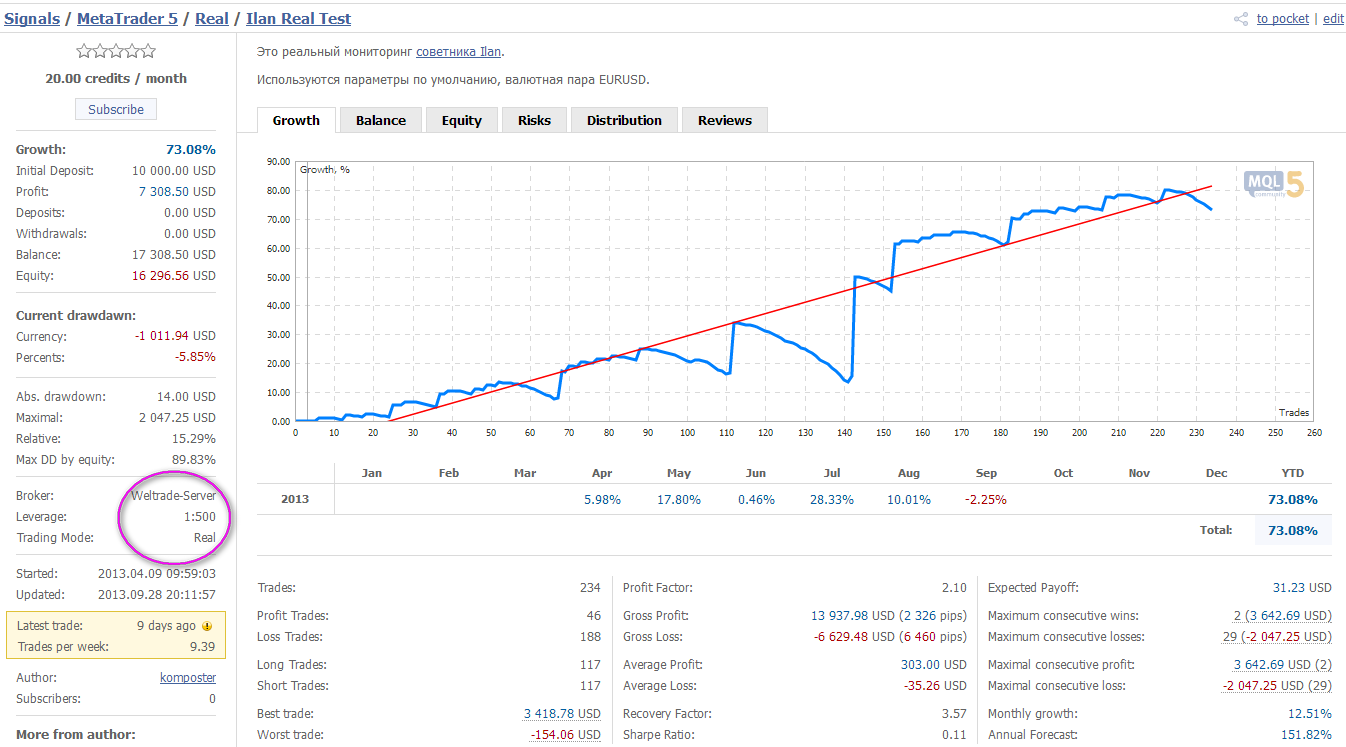Viewport: 1346px width, 747px height.
Task: Click Equity value '16 296.56 USD'
Action: click(x=176, y=276)
